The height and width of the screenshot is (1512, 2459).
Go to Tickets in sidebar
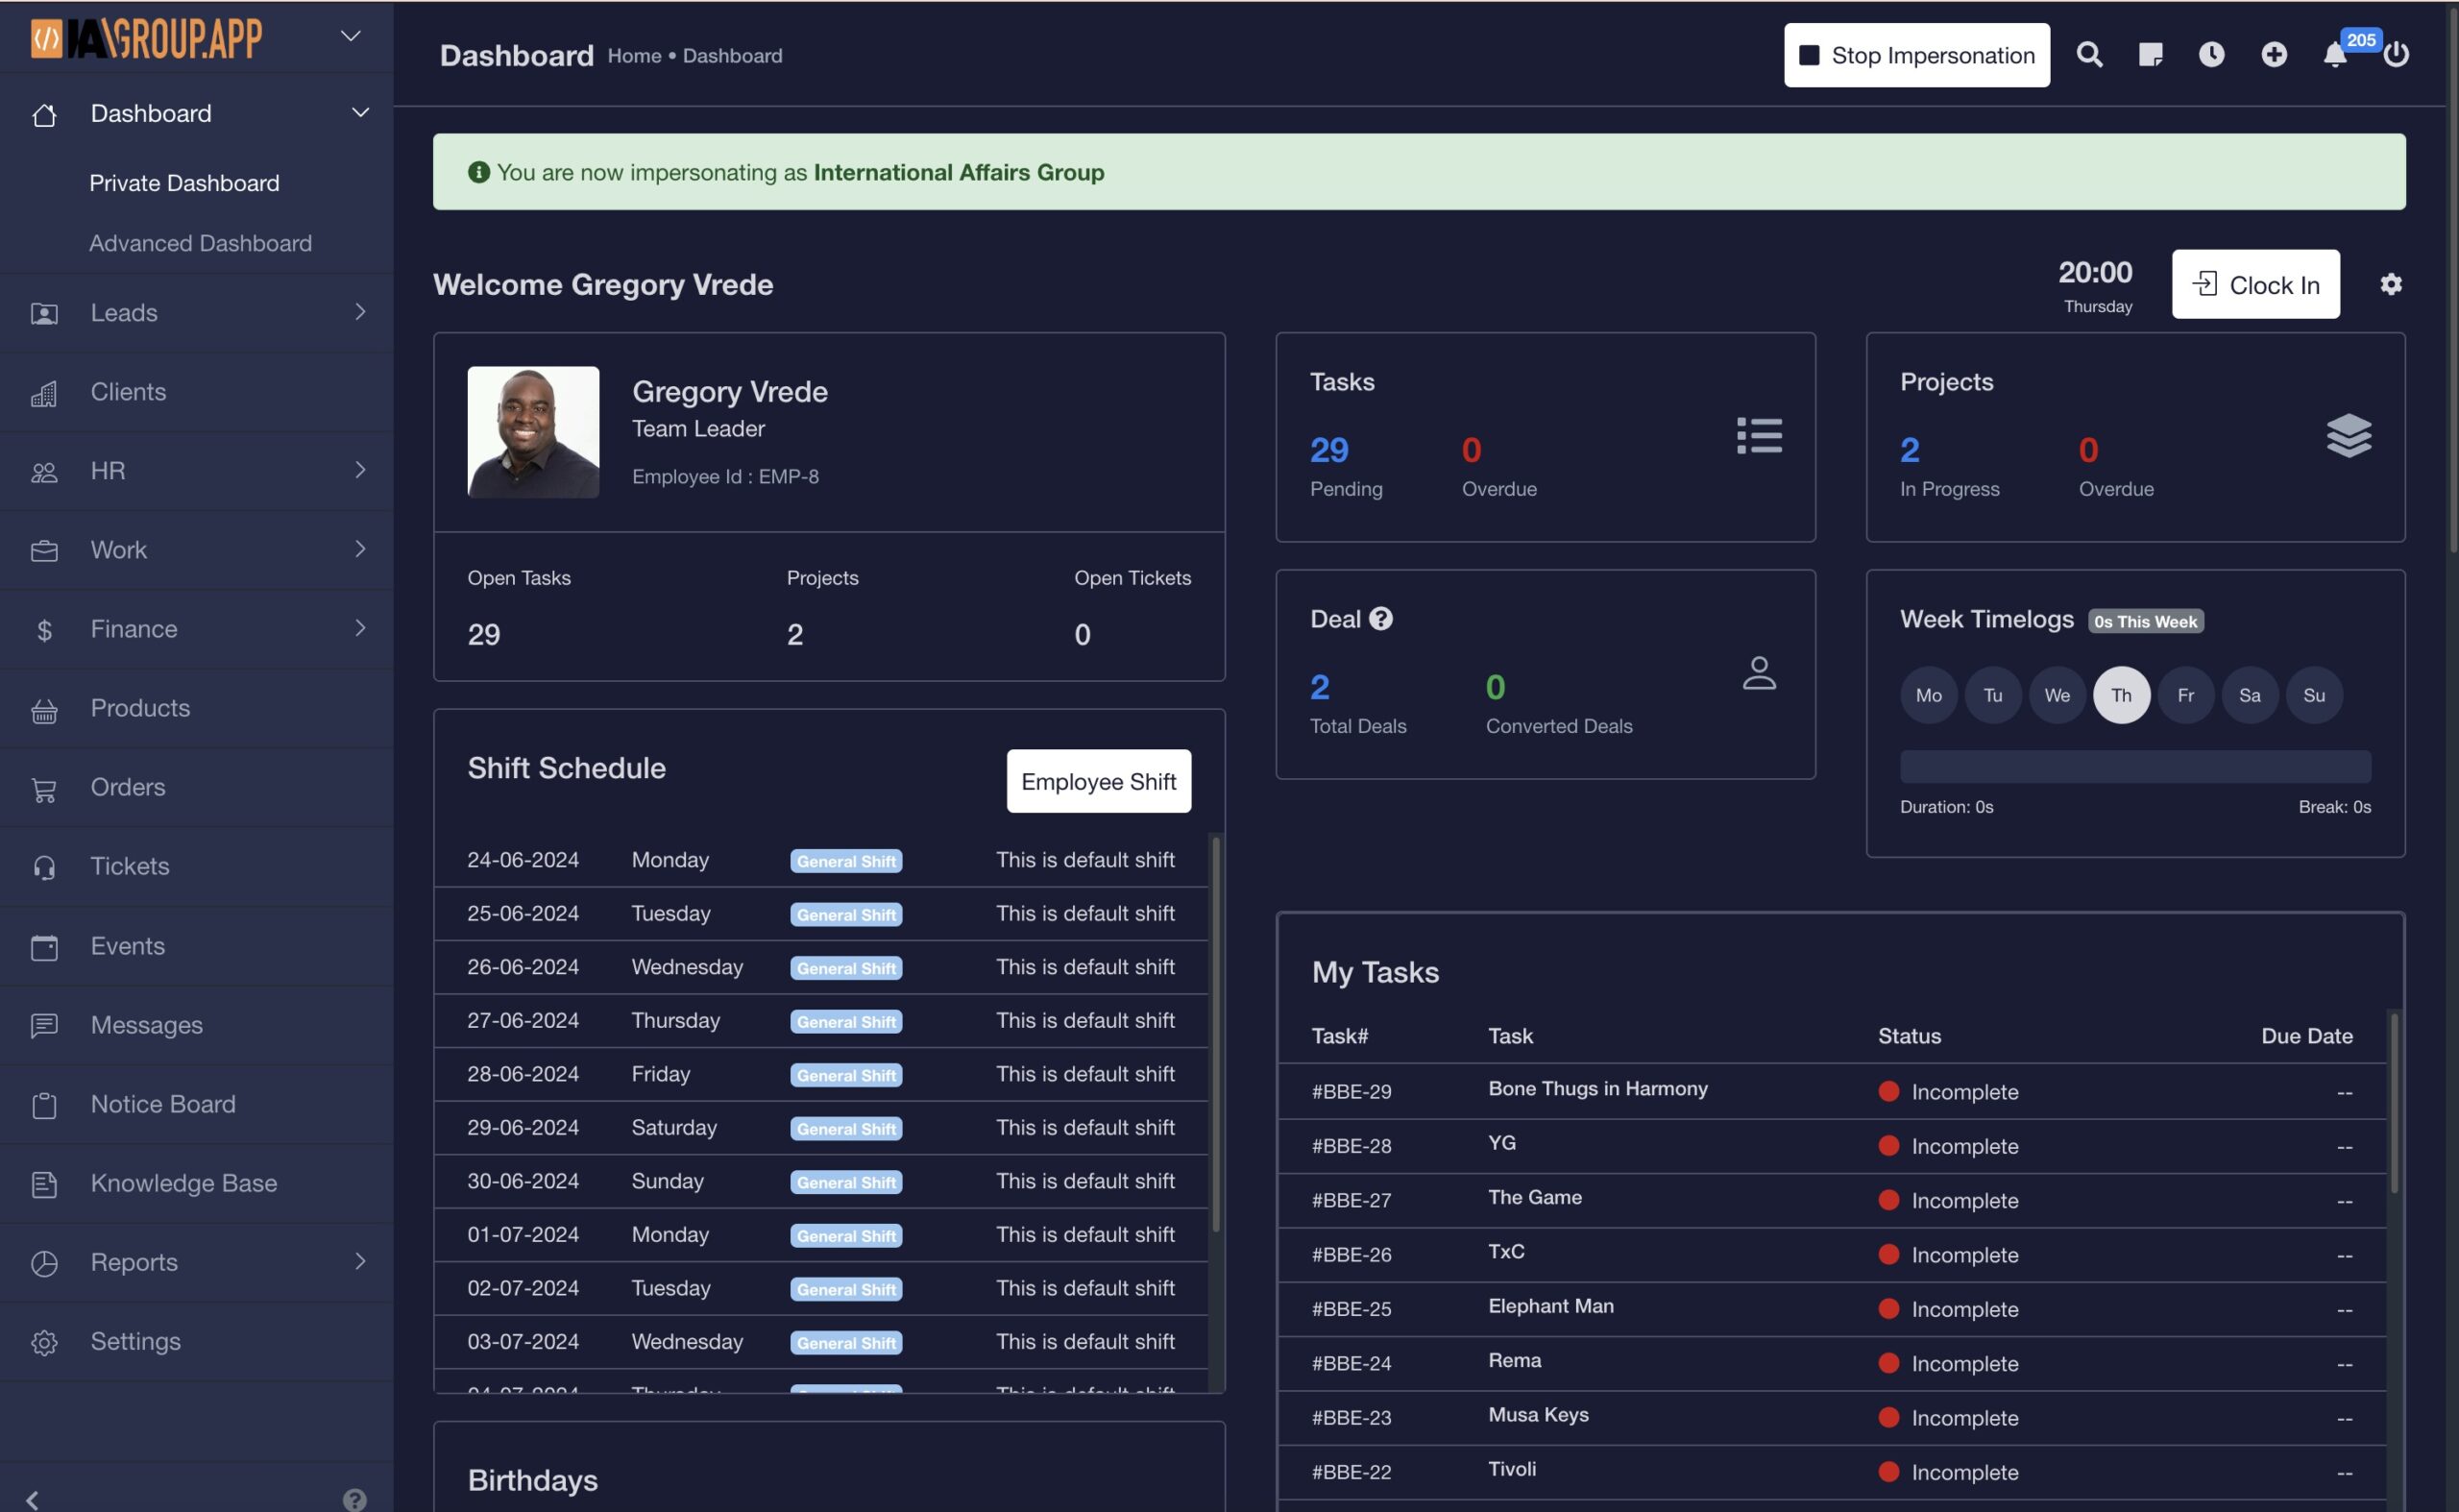(x=130, y=866)
